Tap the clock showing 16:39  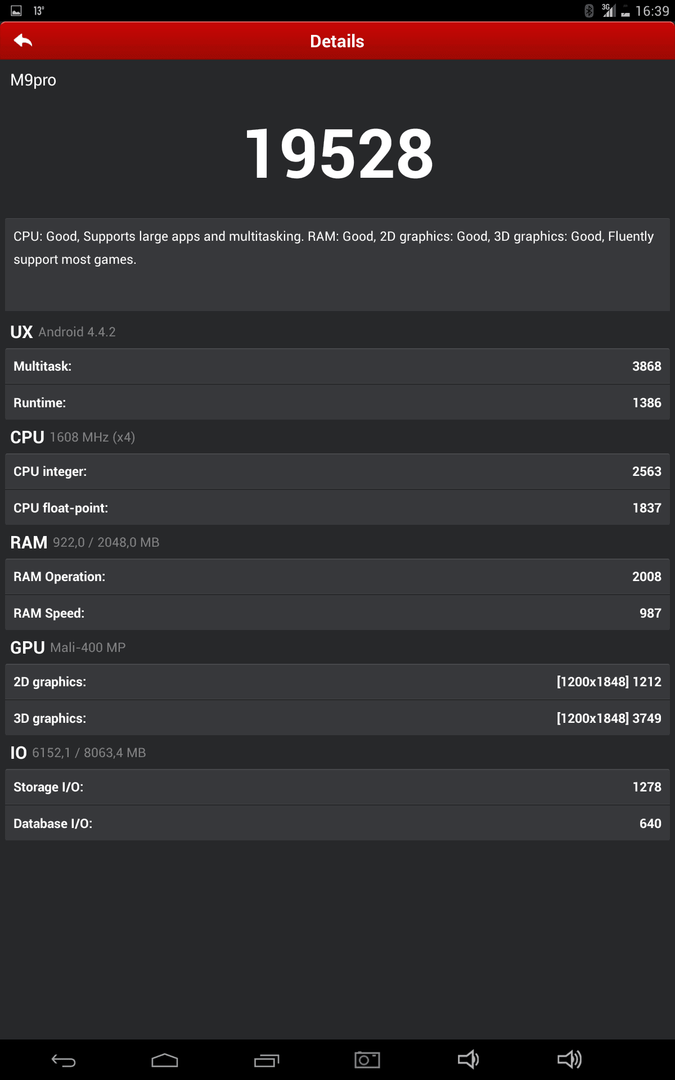652,11
